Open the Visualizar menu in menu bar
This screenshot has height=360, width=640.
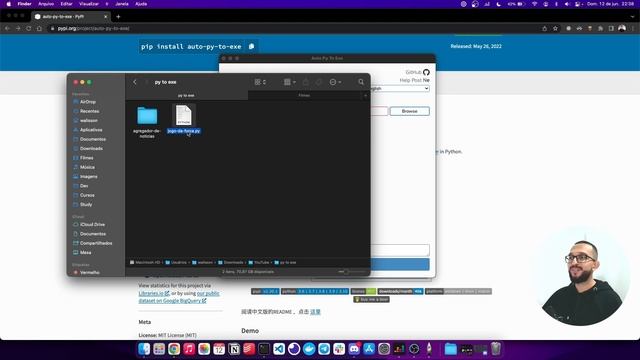tap(89, 4)
